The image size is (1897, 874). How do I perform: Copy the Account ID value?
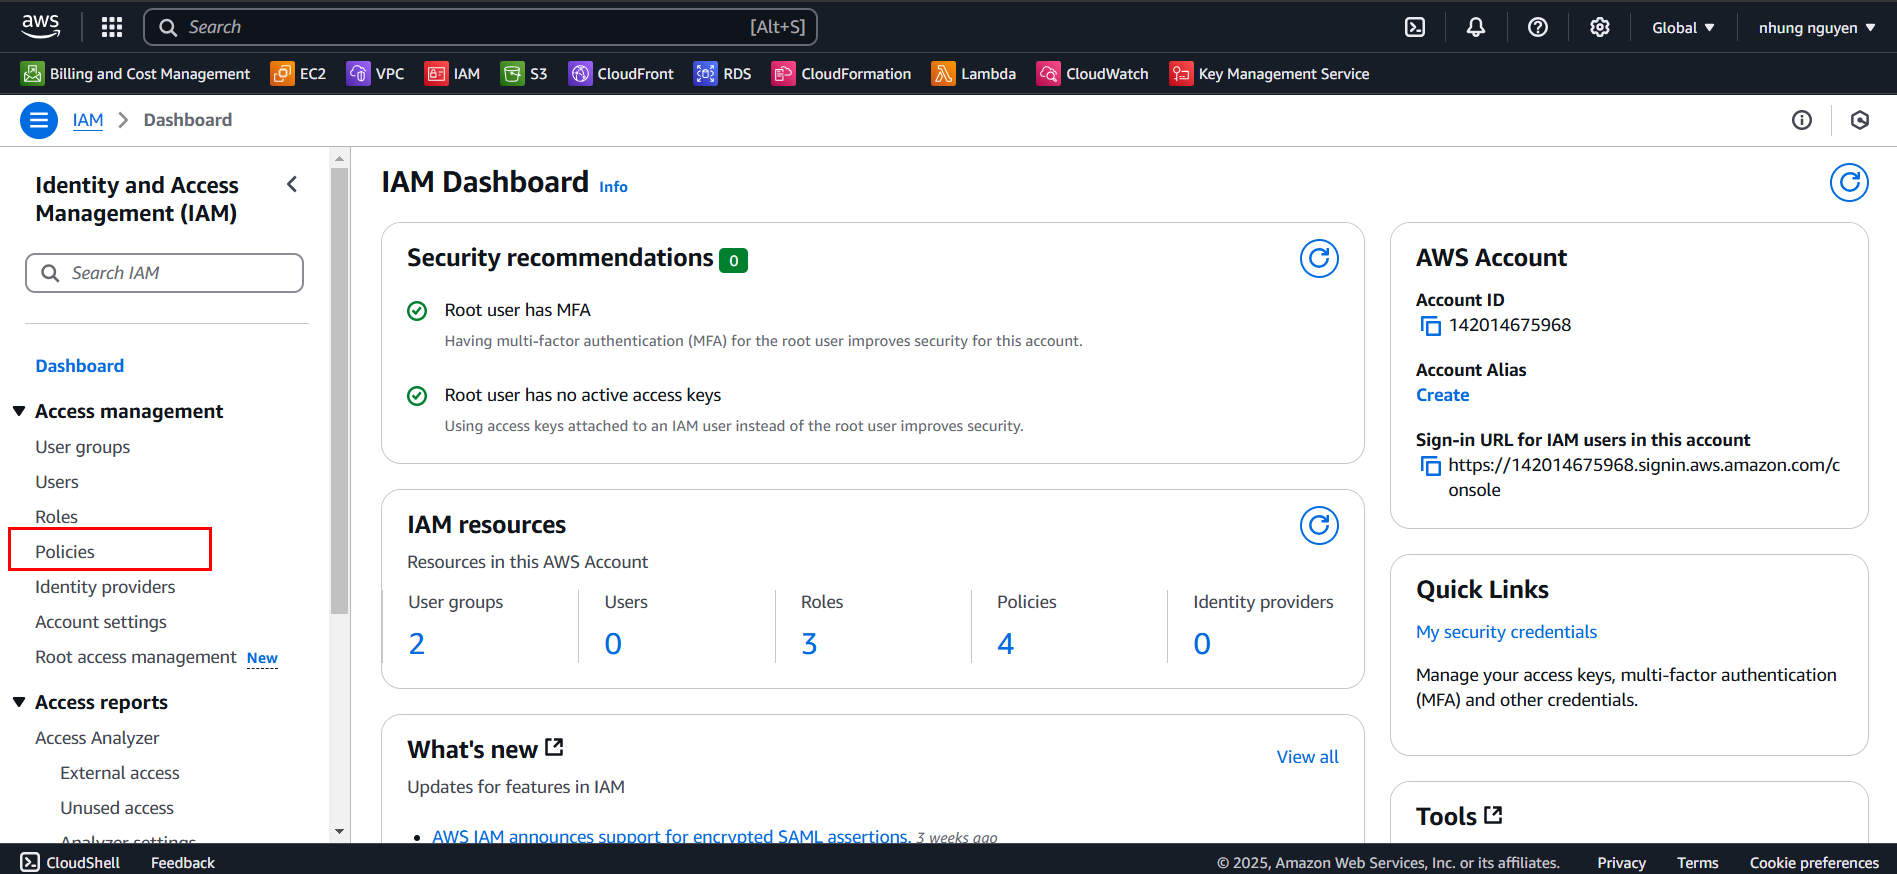1430,326
